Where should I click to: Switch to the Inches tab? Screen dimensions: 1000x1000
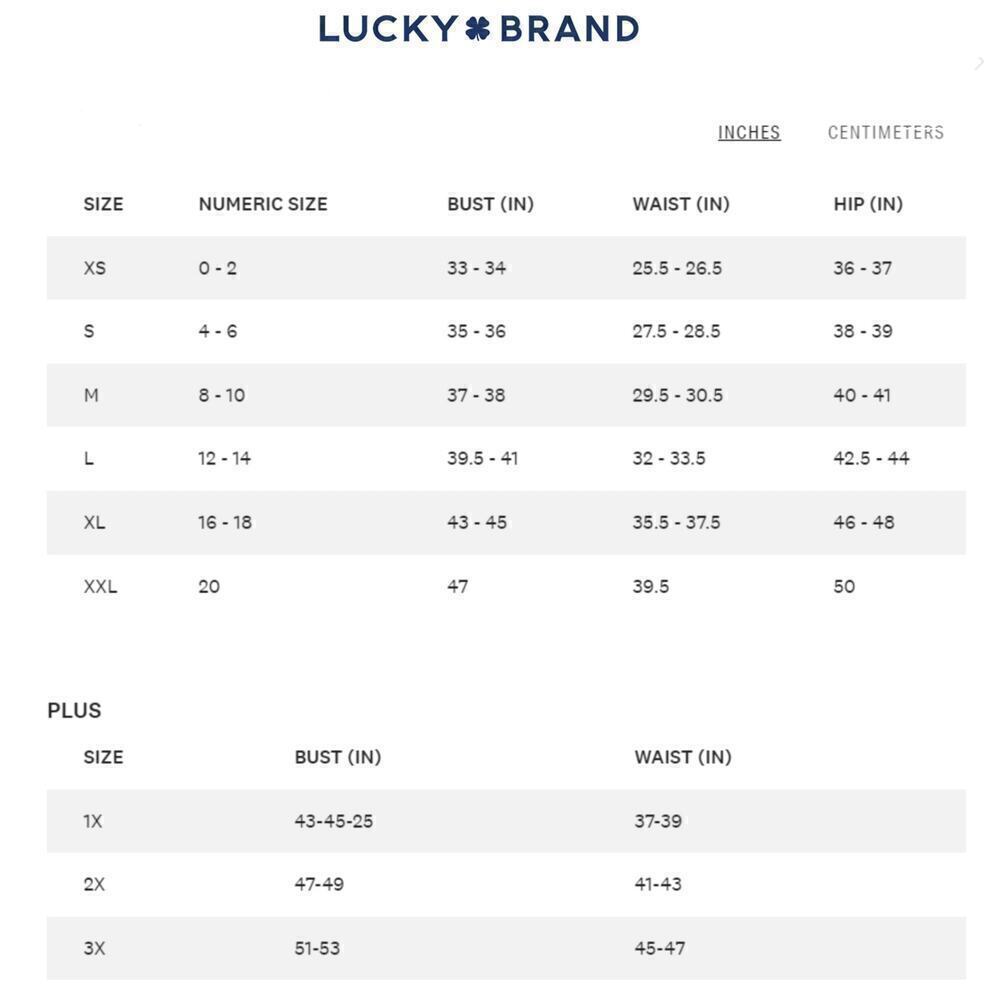point(749,132)
